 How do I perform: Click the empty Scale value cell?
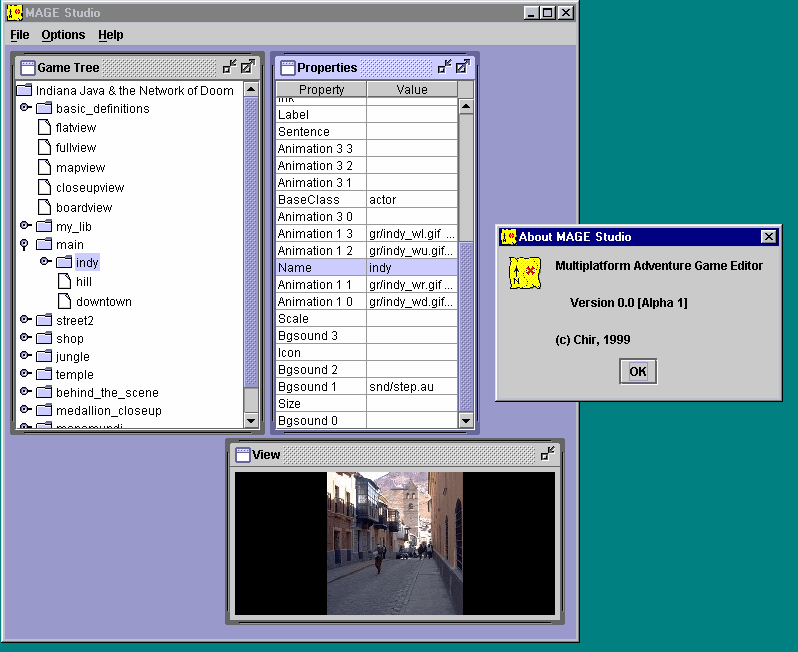[x=412, y=319]
